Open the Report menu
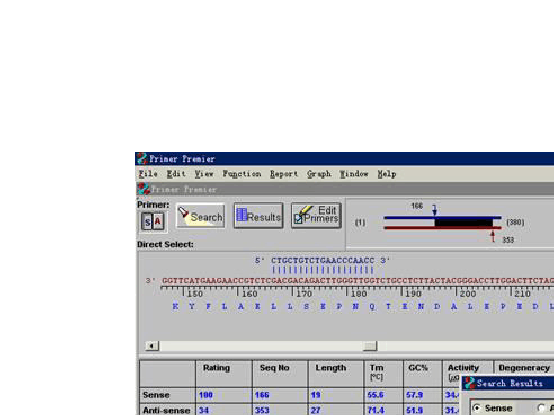Screen dimensions: 554x415 (284, 174)
